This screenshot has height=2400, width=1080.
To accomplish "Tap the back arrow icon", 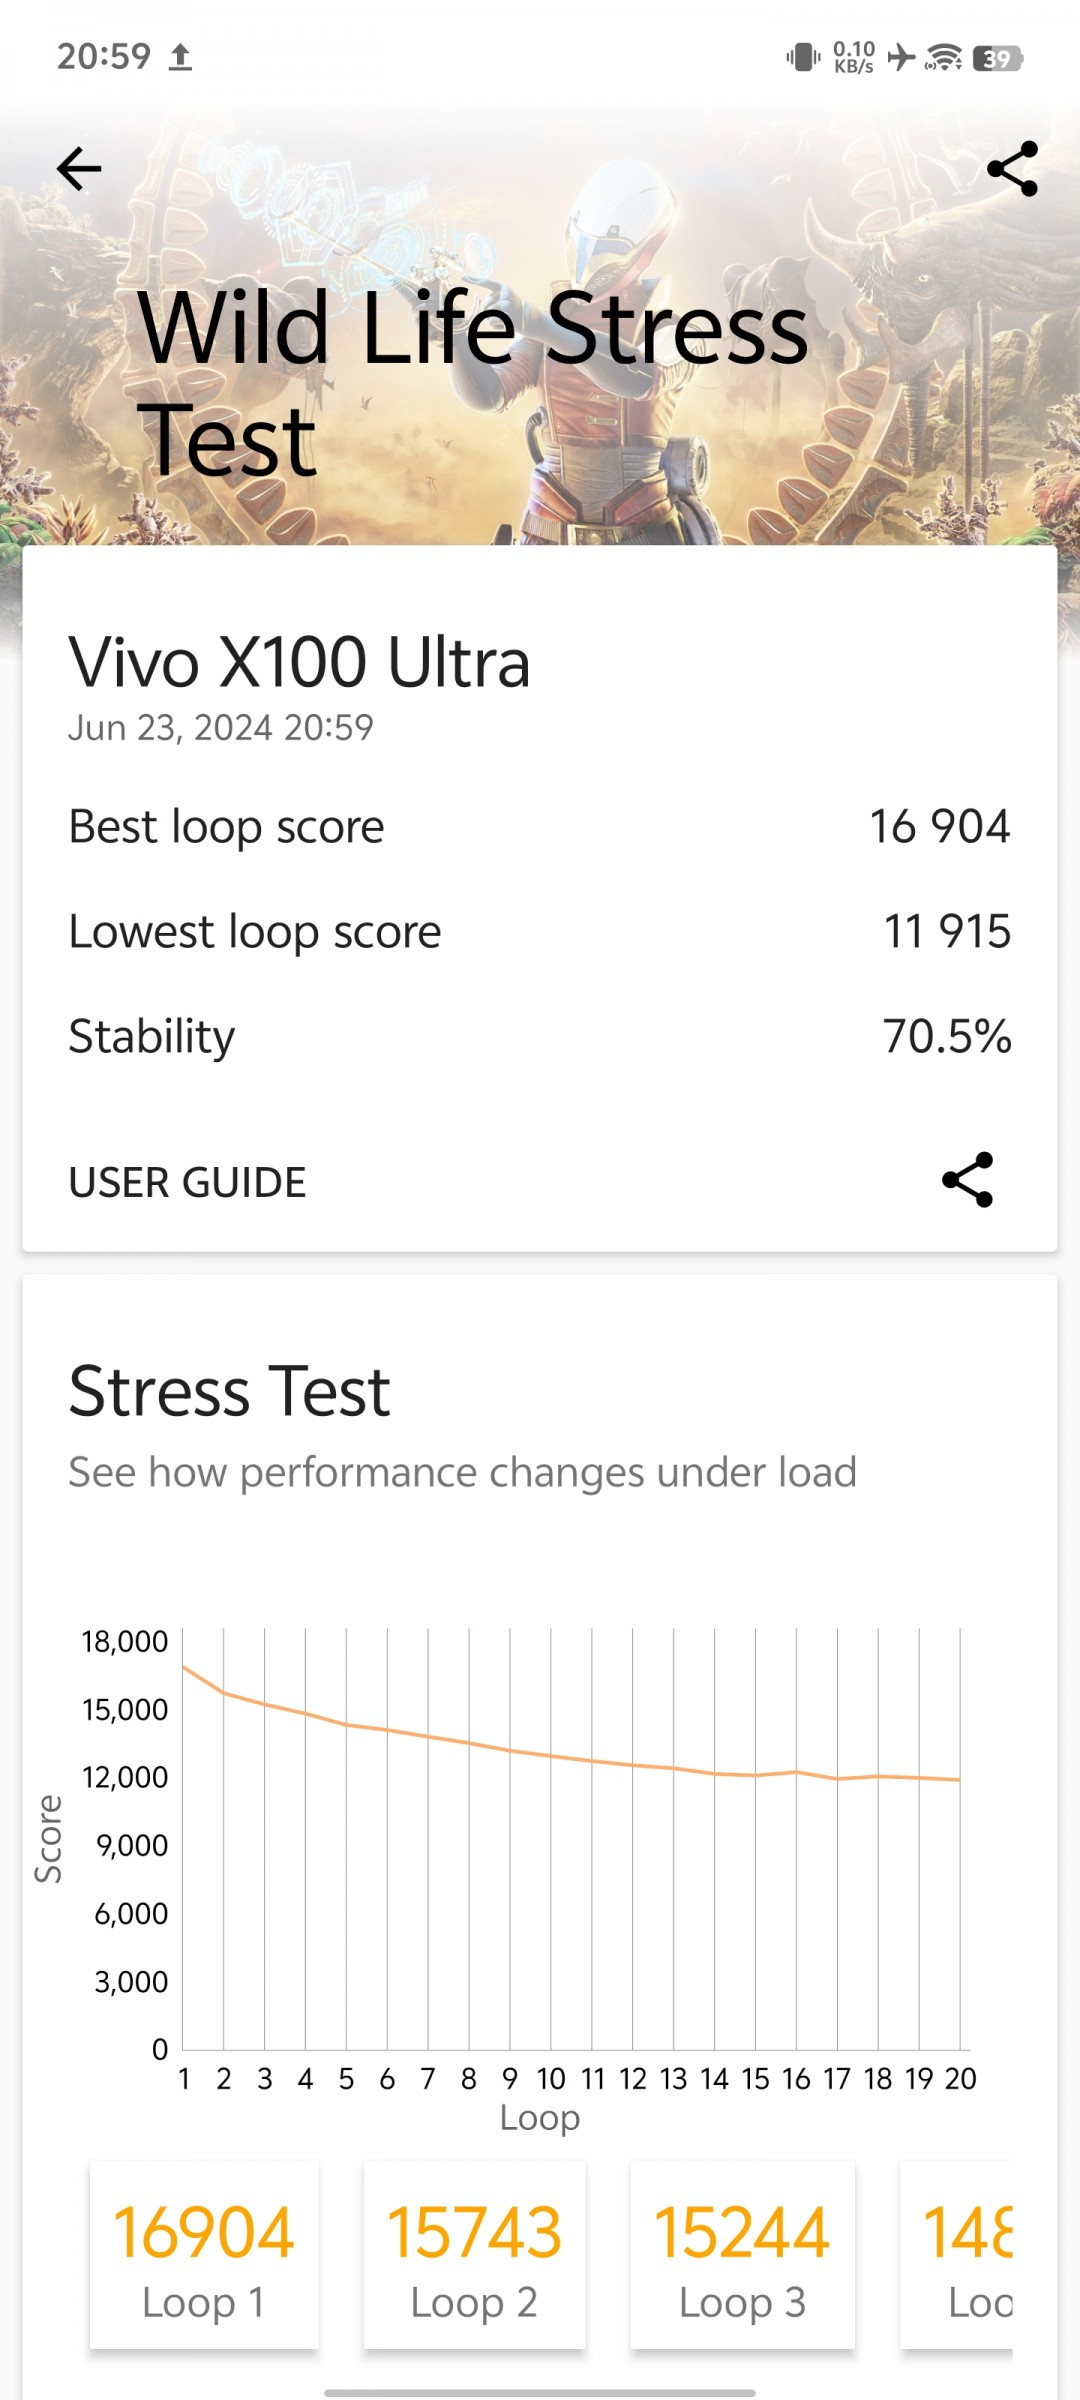I will tap(79, 168).
